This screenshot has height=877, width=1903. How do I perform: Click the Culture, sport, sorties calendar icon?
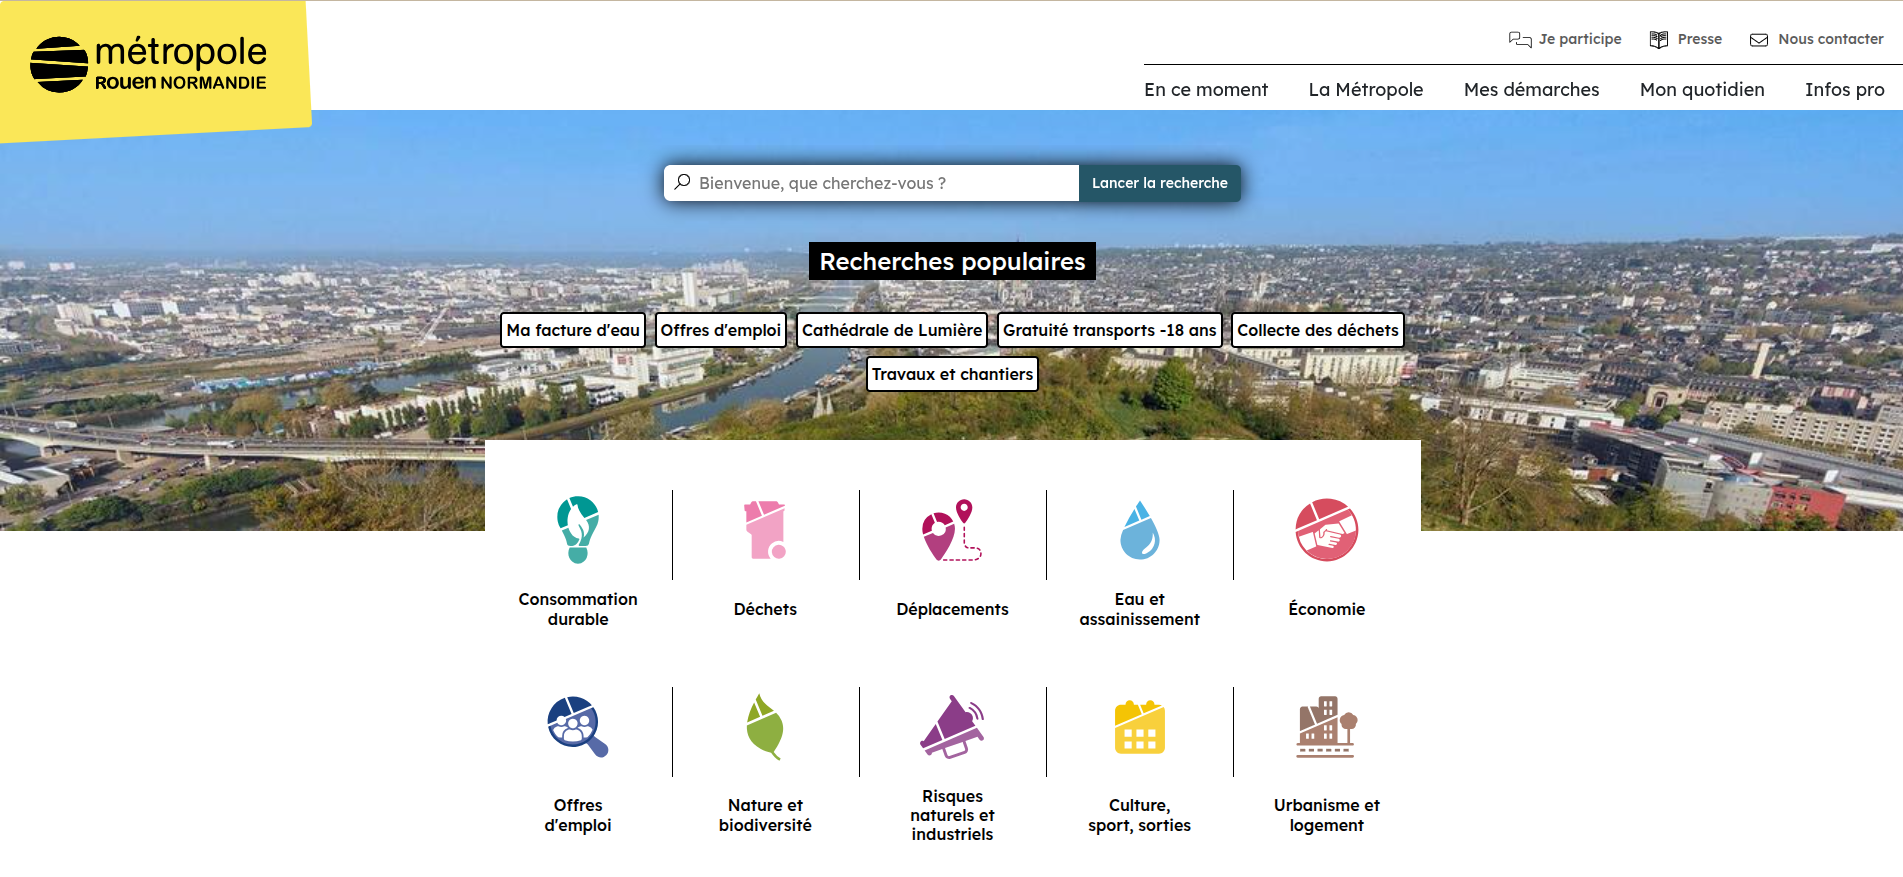click(x=1139, y=727)
